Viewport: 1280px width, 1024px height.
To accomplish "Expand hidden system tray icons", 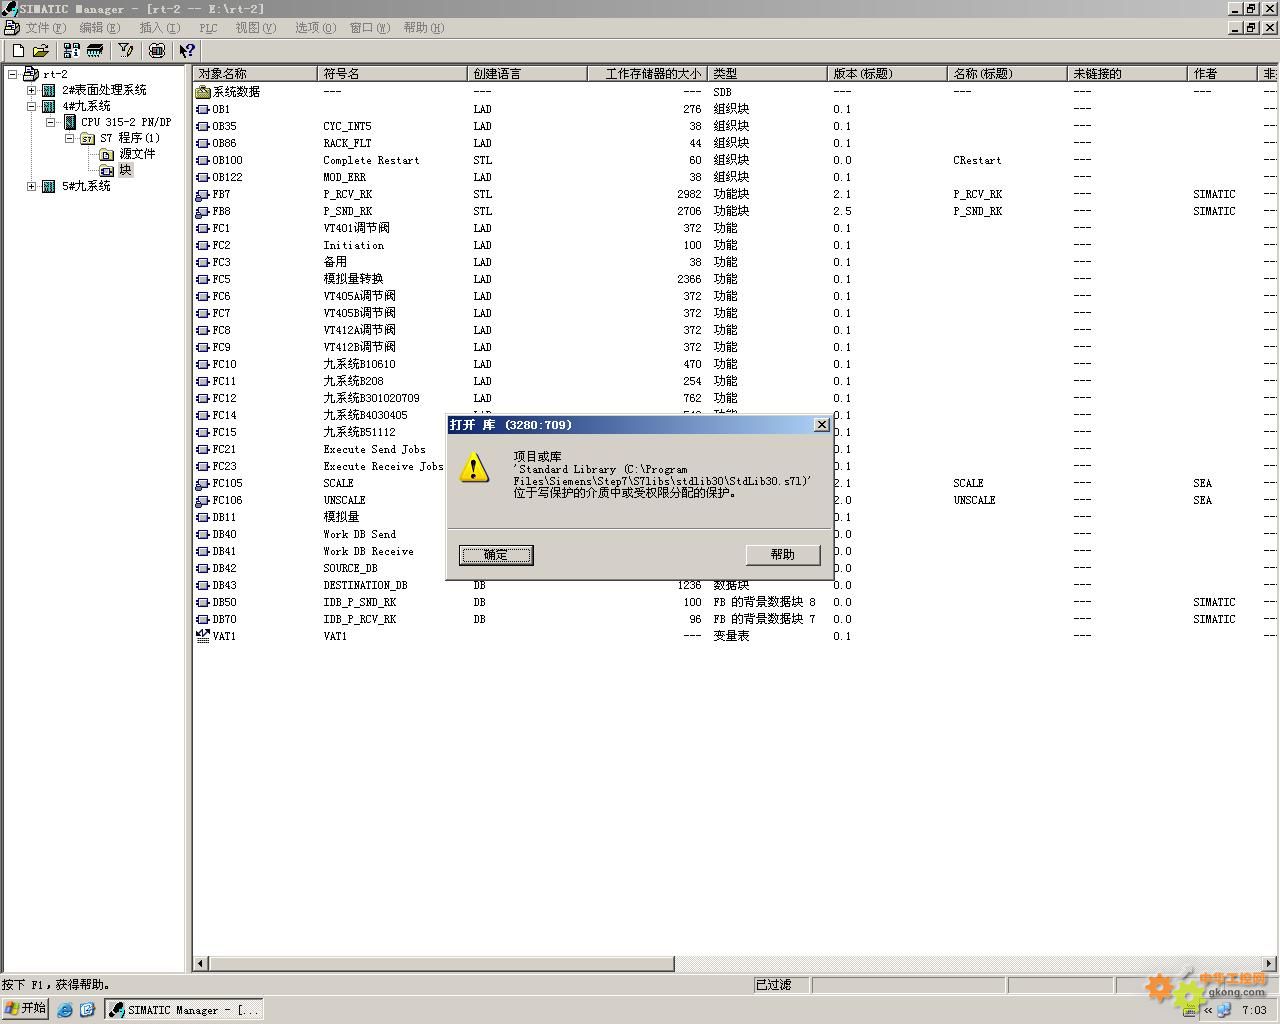I will (1208, 1010).
